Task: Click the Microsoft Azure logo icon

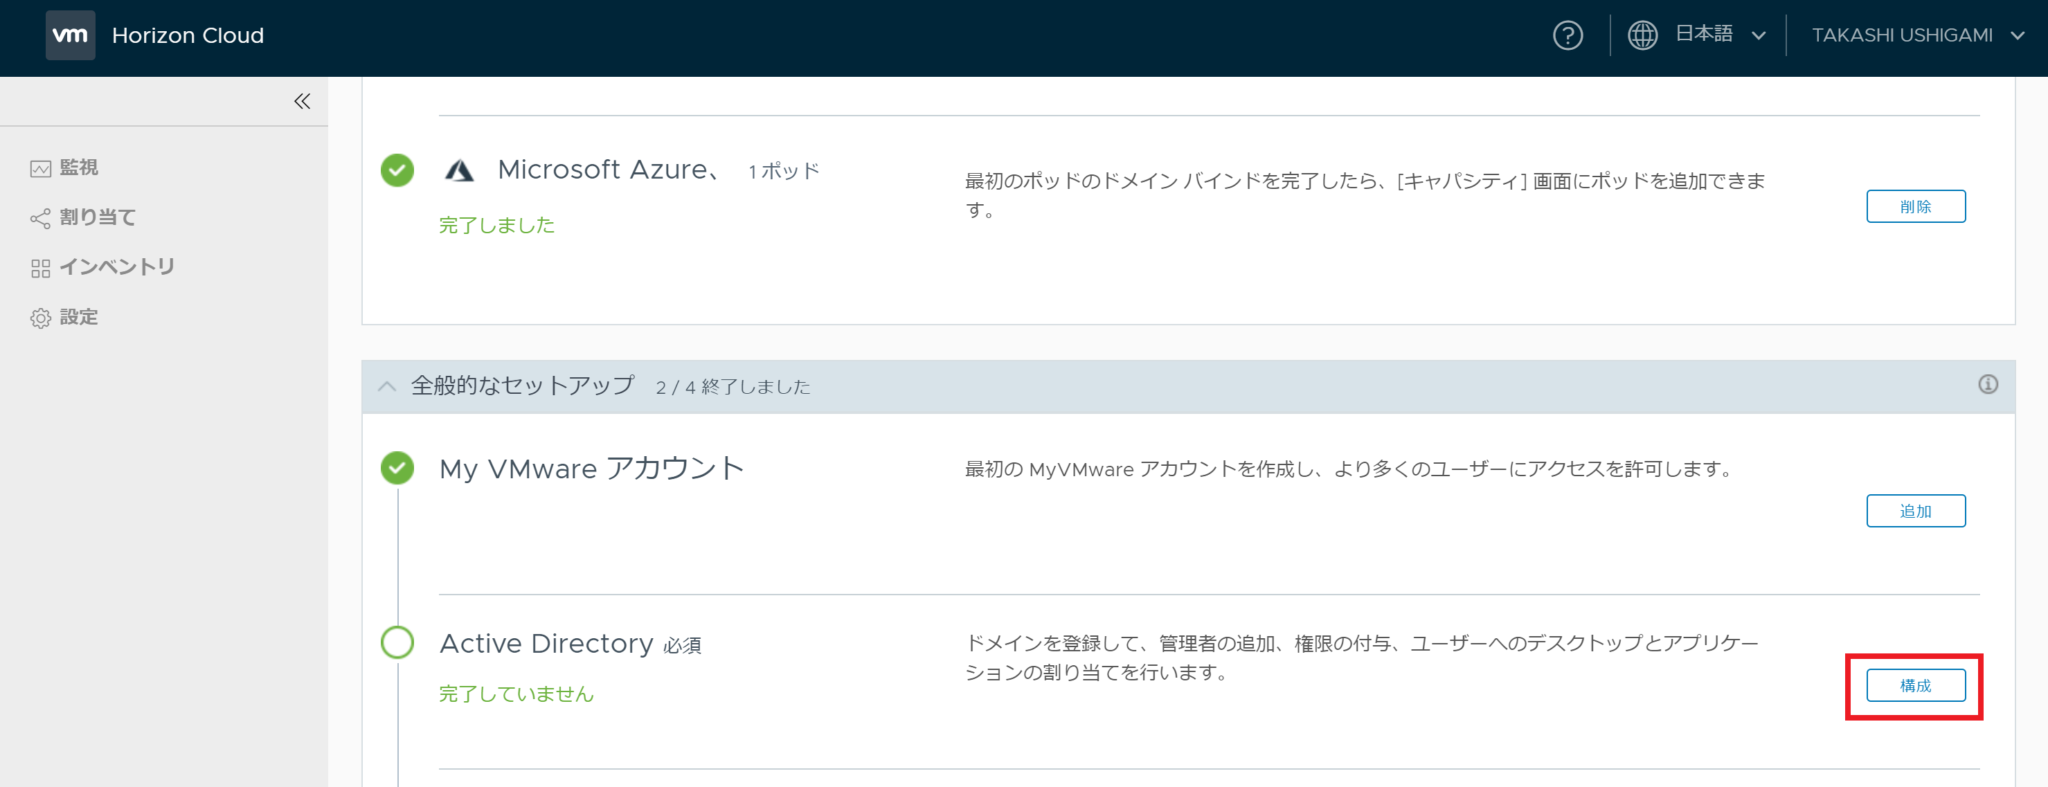Action: point(459,171)
